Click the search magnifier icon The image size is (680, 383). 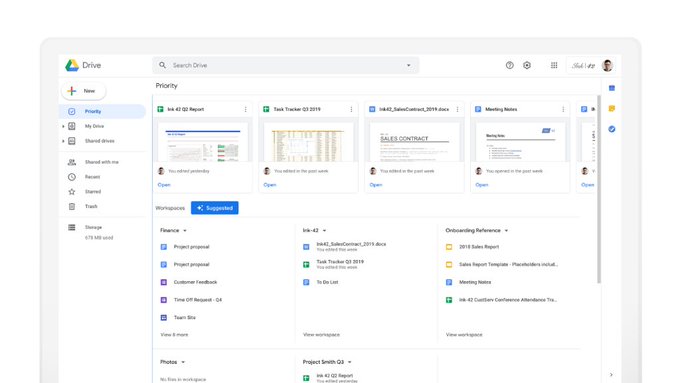pyautogui.click(x=162, y=65)
